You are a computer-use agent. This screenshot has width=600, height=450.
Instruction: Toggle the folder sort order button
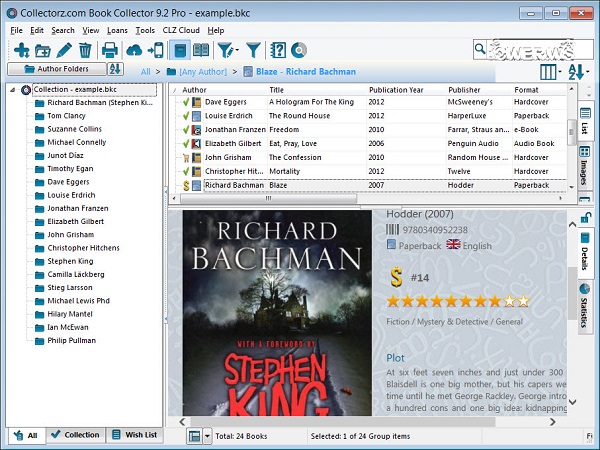click(115, 70)
